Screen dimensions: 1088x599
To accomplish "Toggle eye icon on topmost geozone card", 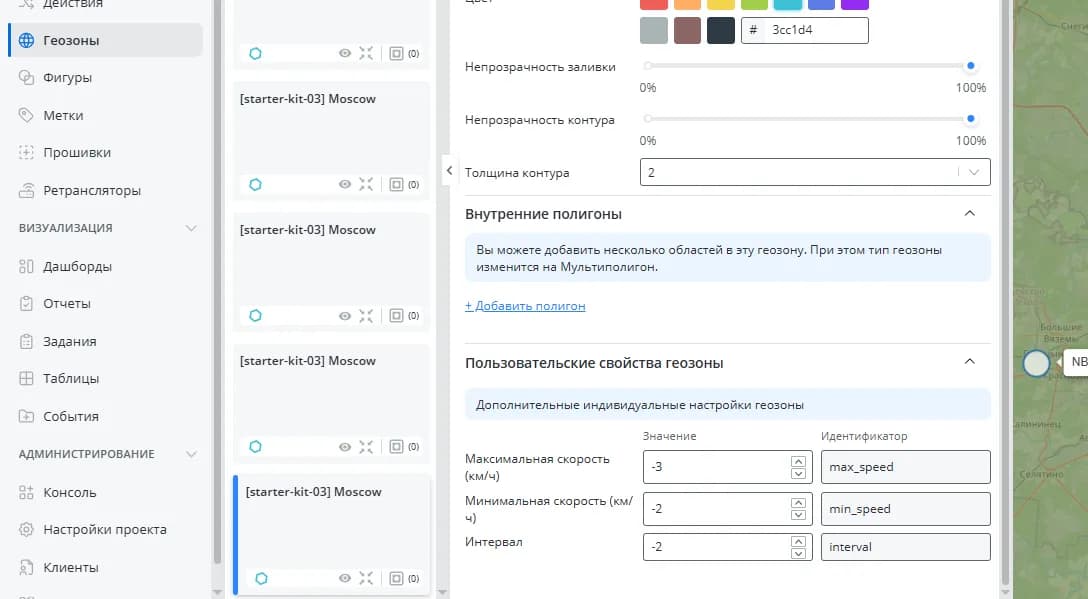I will [x=345, y=53].
